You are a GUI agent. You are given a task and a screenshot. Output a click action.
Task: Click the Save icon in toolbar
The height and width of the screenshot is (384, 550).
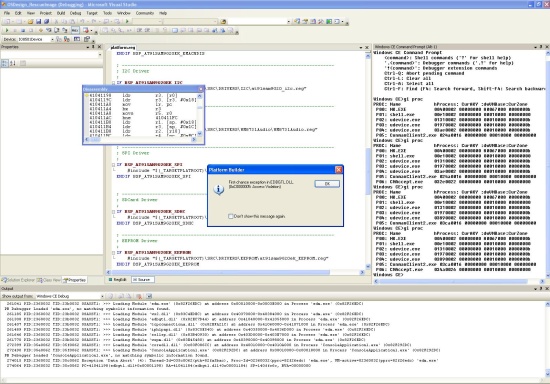[39, 21]
